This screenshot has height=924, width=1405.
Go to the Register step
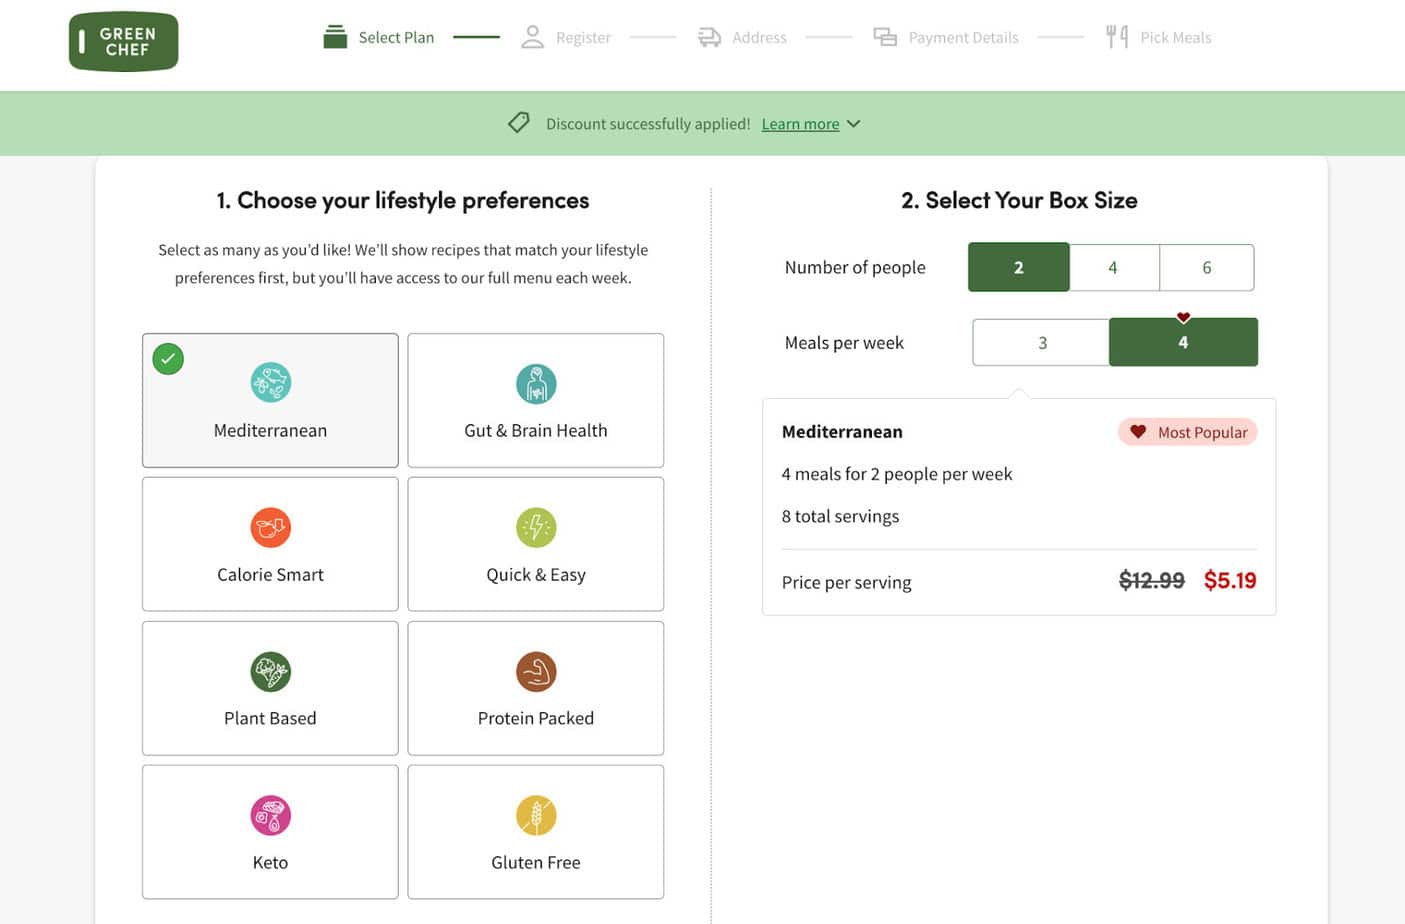pyautogui.click(x=566, y=38)
